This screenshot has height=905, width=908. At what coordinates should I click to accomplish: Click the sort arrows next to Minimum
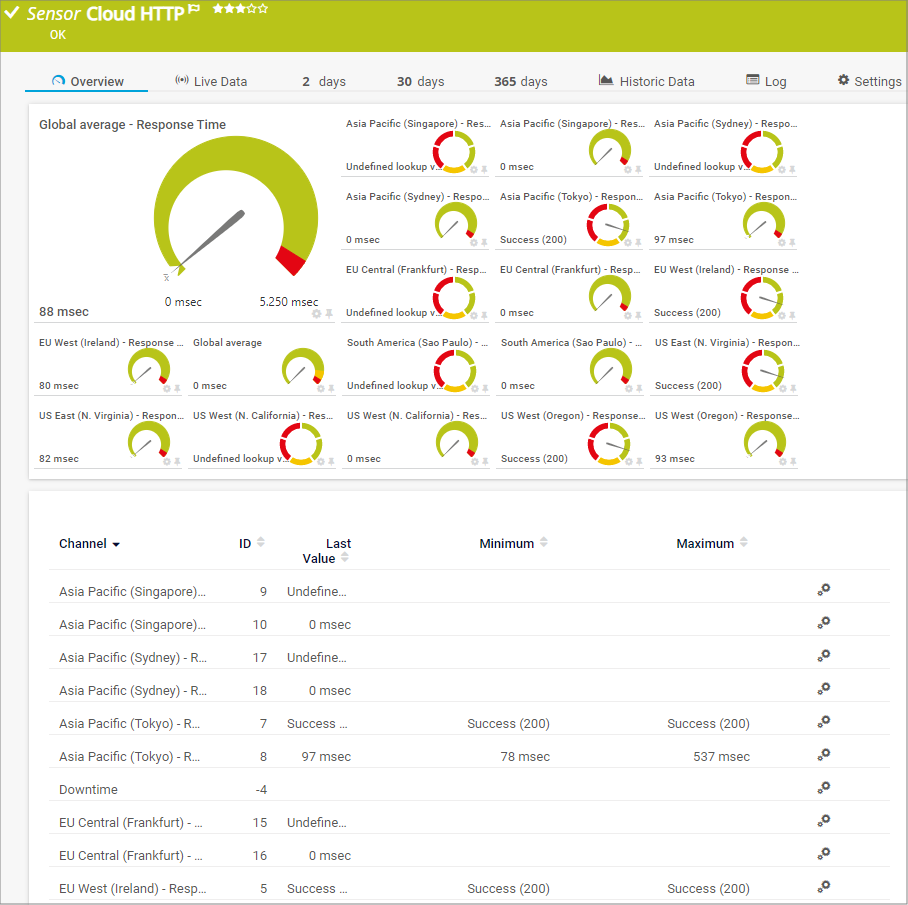click(544, 543)
